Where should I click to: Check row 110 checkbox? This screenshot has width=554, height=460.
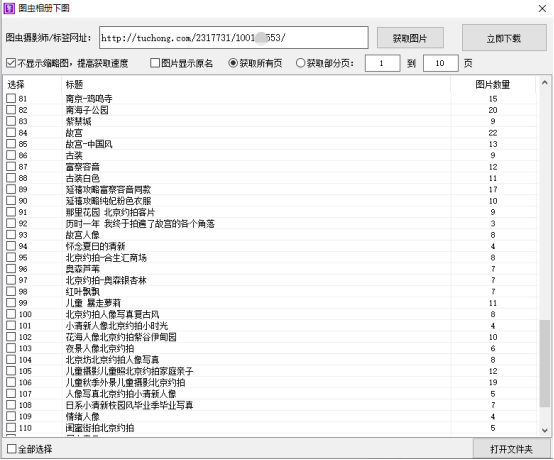(11, 427)
